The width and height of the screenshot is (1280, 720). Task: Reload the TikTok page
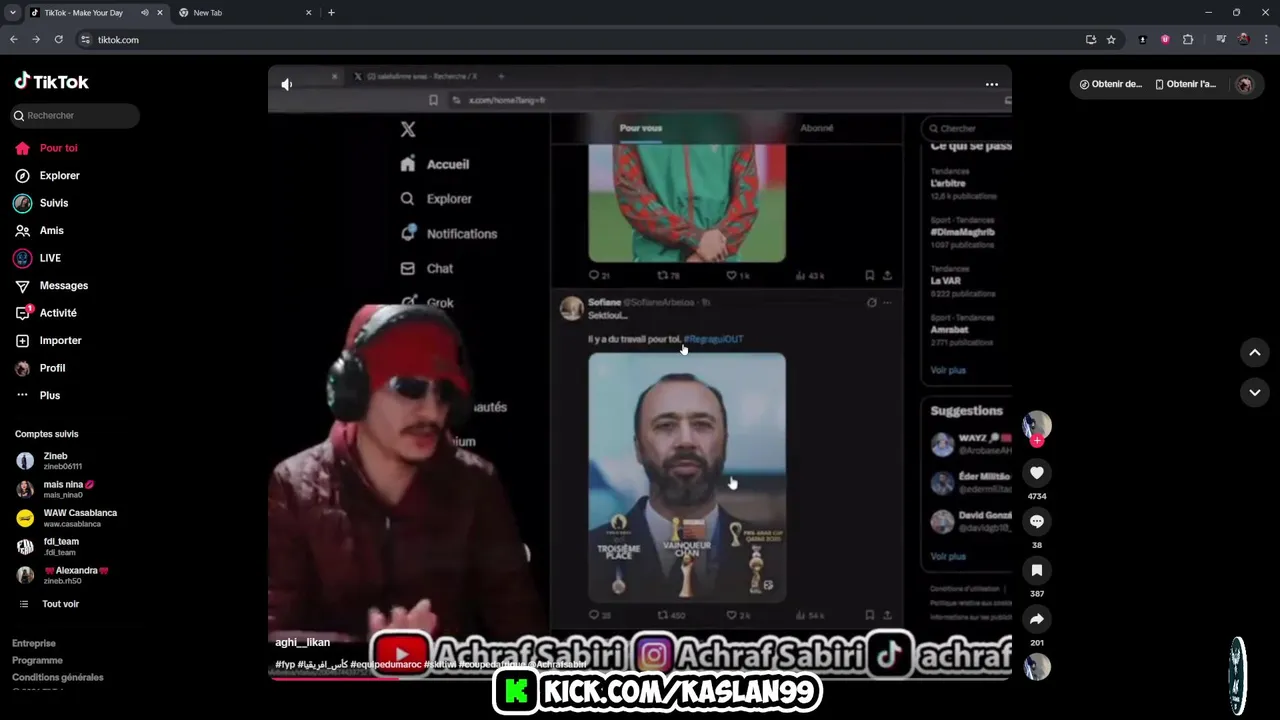point(59,40)
